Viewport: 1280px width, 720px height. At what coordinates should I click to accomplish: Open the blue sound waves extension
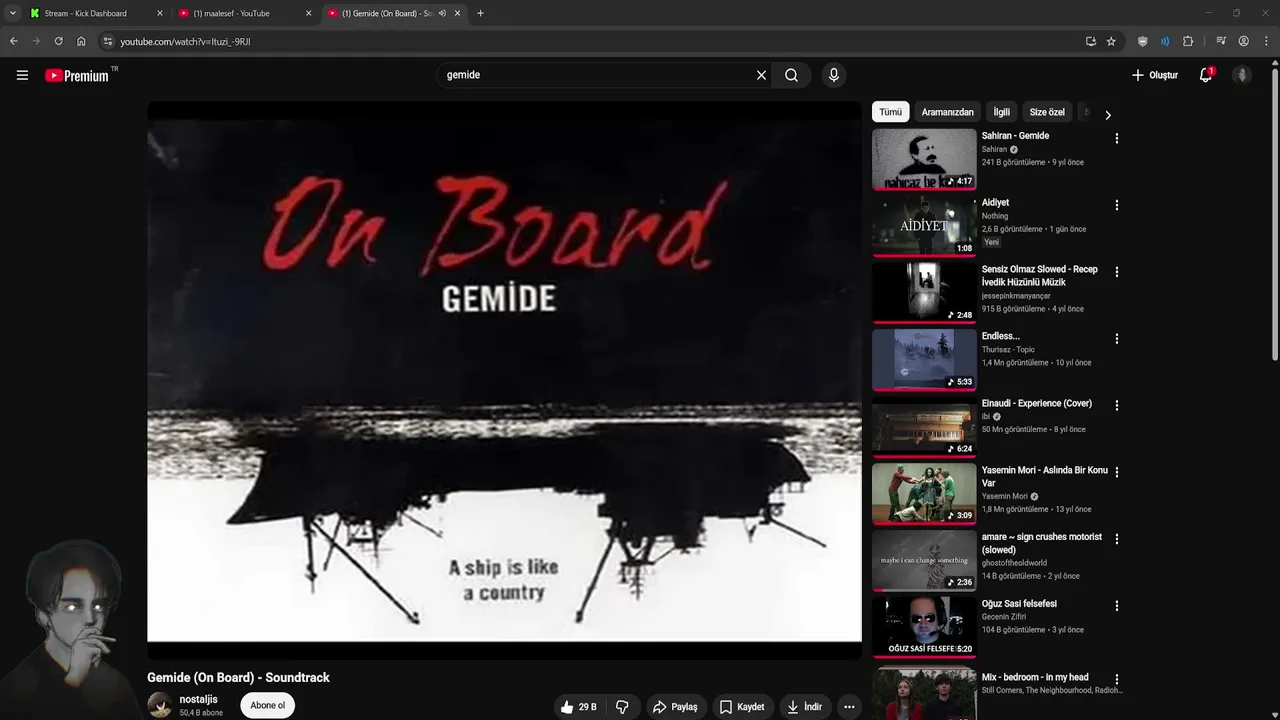1165,41
